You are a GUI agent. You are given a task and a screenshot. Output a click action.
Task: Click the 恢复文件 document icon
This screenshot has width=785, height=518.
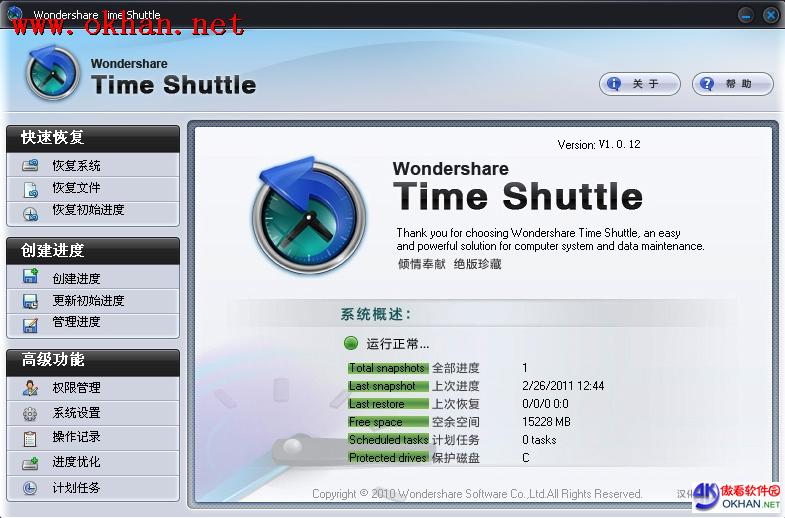pos(31,190)
